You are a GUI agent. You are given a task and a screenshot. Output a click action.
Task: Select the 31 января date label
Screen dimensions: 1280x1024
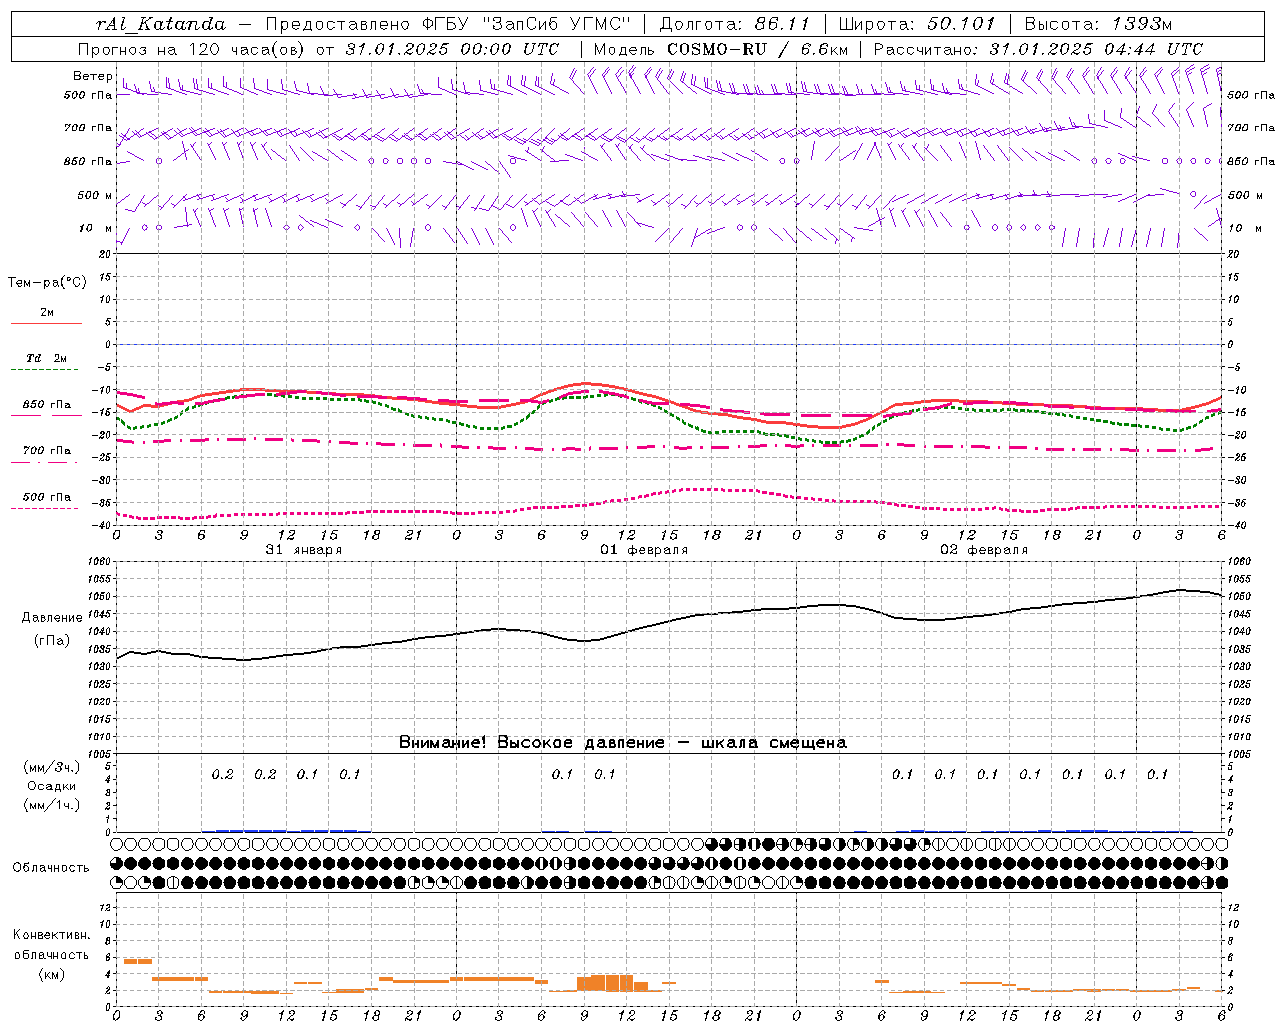[x=304, y=550]
